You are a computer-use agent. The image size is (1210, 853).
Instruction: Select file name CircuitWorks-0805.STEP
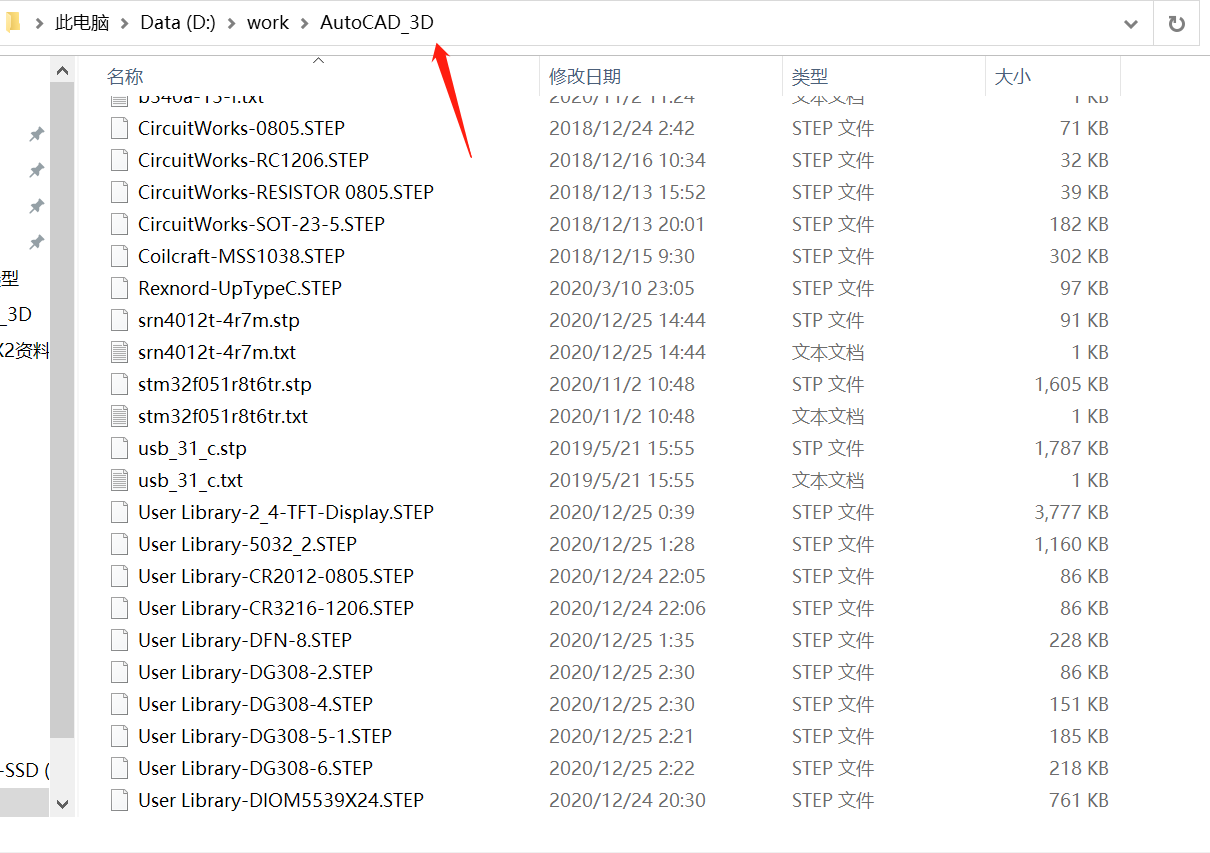[241, 128]
